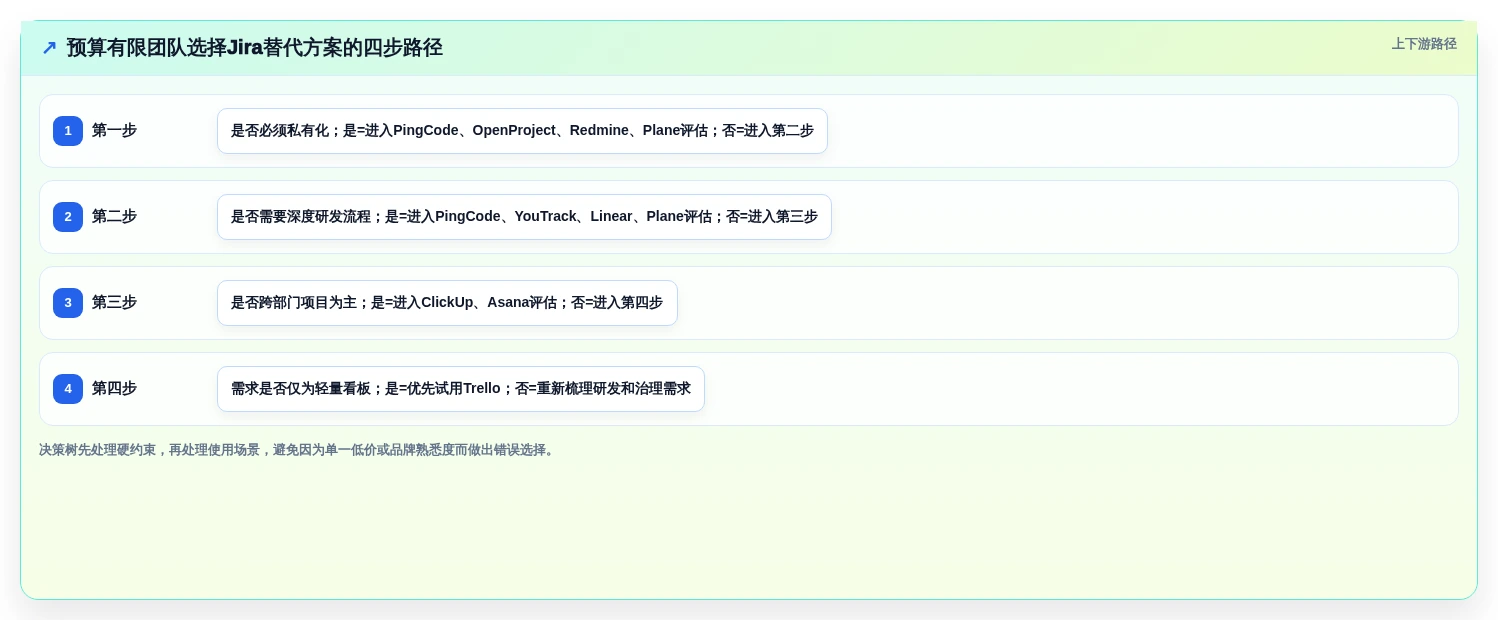
Task: Click the box asking 是否需要深度研发流程
Action: 524,217
